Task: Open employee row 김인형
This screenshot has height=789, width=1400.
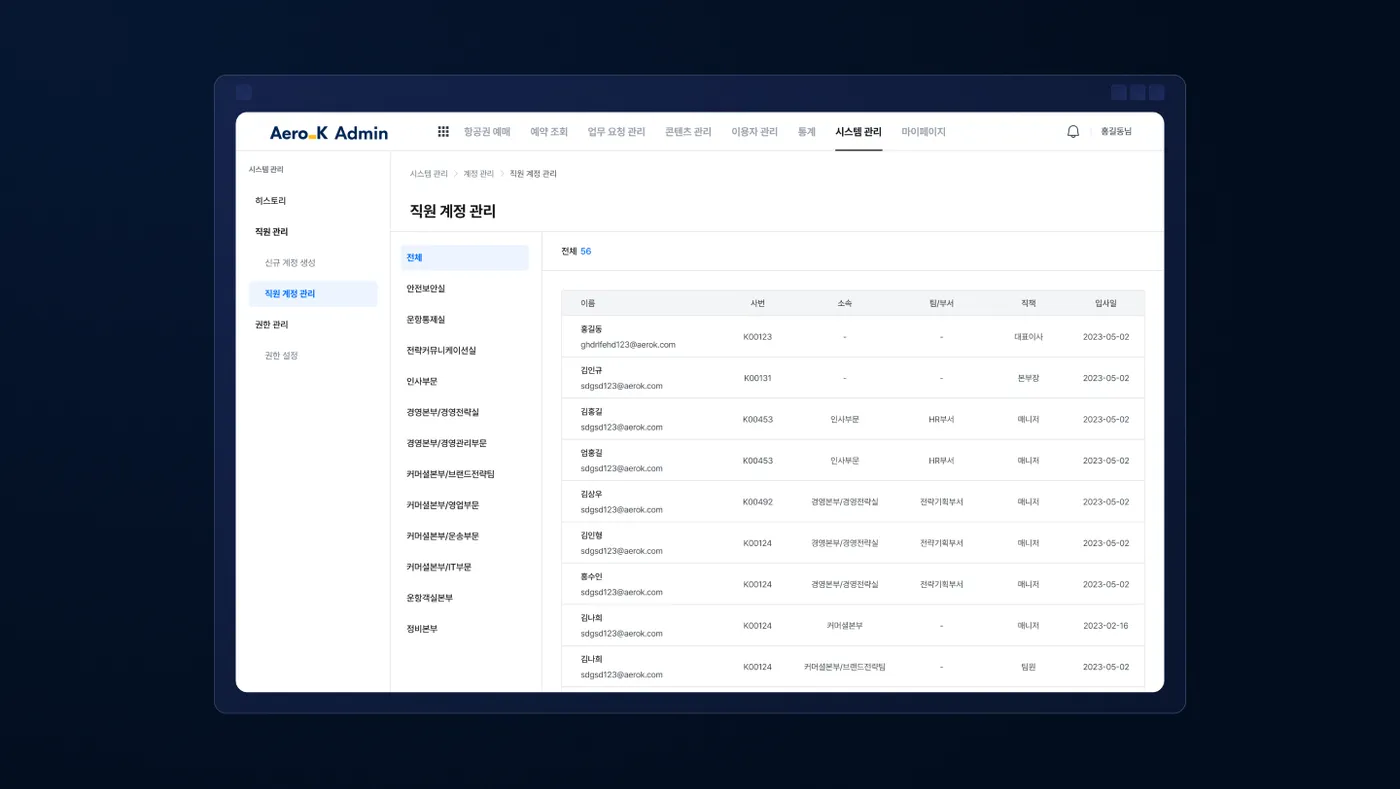Action: coord(853,543)
